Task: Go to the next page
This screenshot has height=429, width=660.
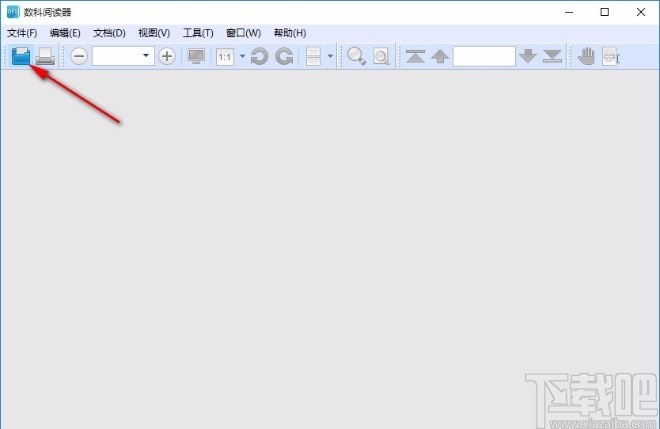Action: [528, 56]
